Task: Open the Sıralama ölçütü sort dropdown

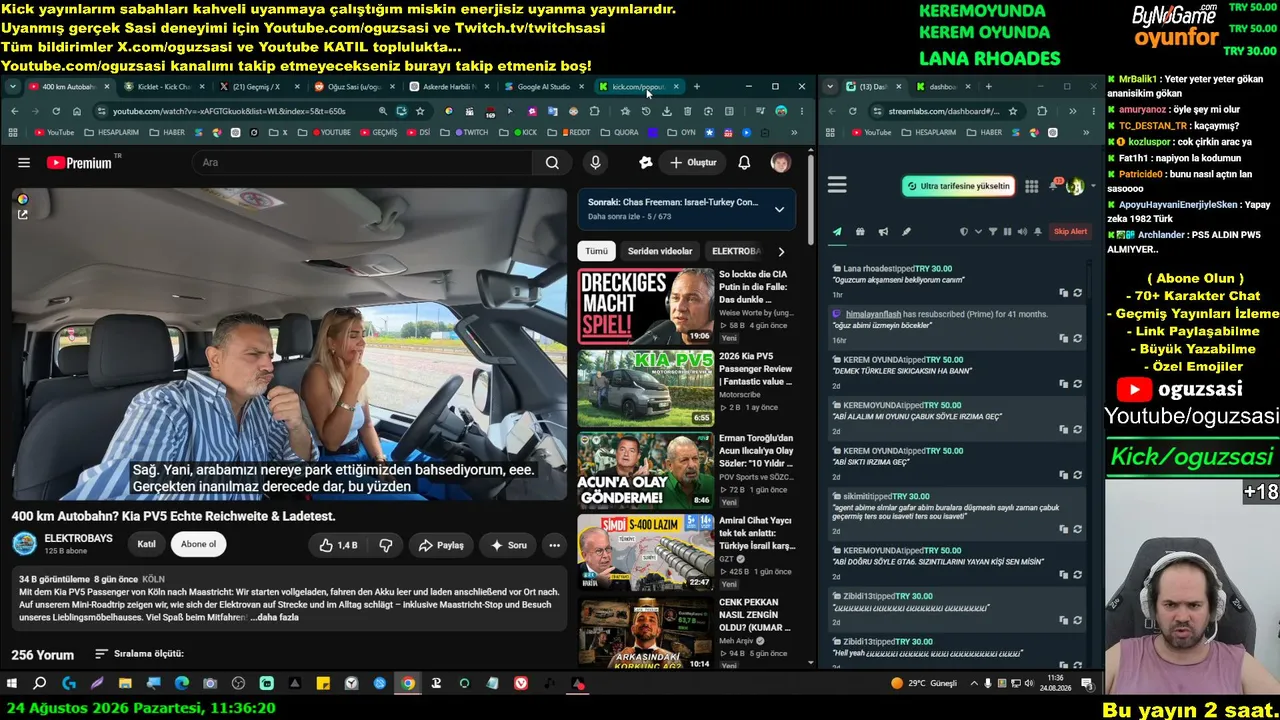Action: pyautogui.click(x=139, y=654)
